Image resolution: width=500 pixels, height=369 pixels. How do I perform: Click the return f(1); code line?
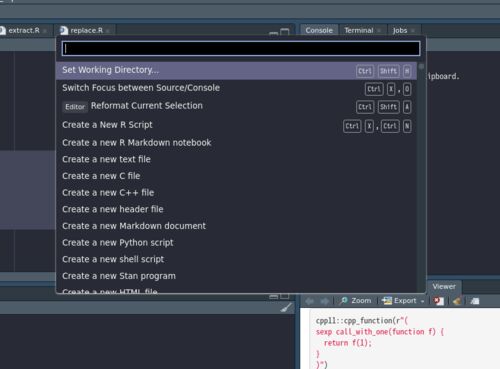pyautogui.click(x=348, y=343)
